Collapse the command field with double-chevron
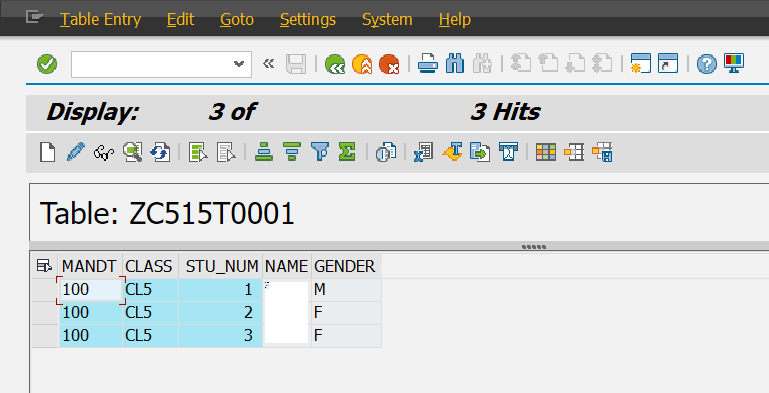 tap(268, 64)
